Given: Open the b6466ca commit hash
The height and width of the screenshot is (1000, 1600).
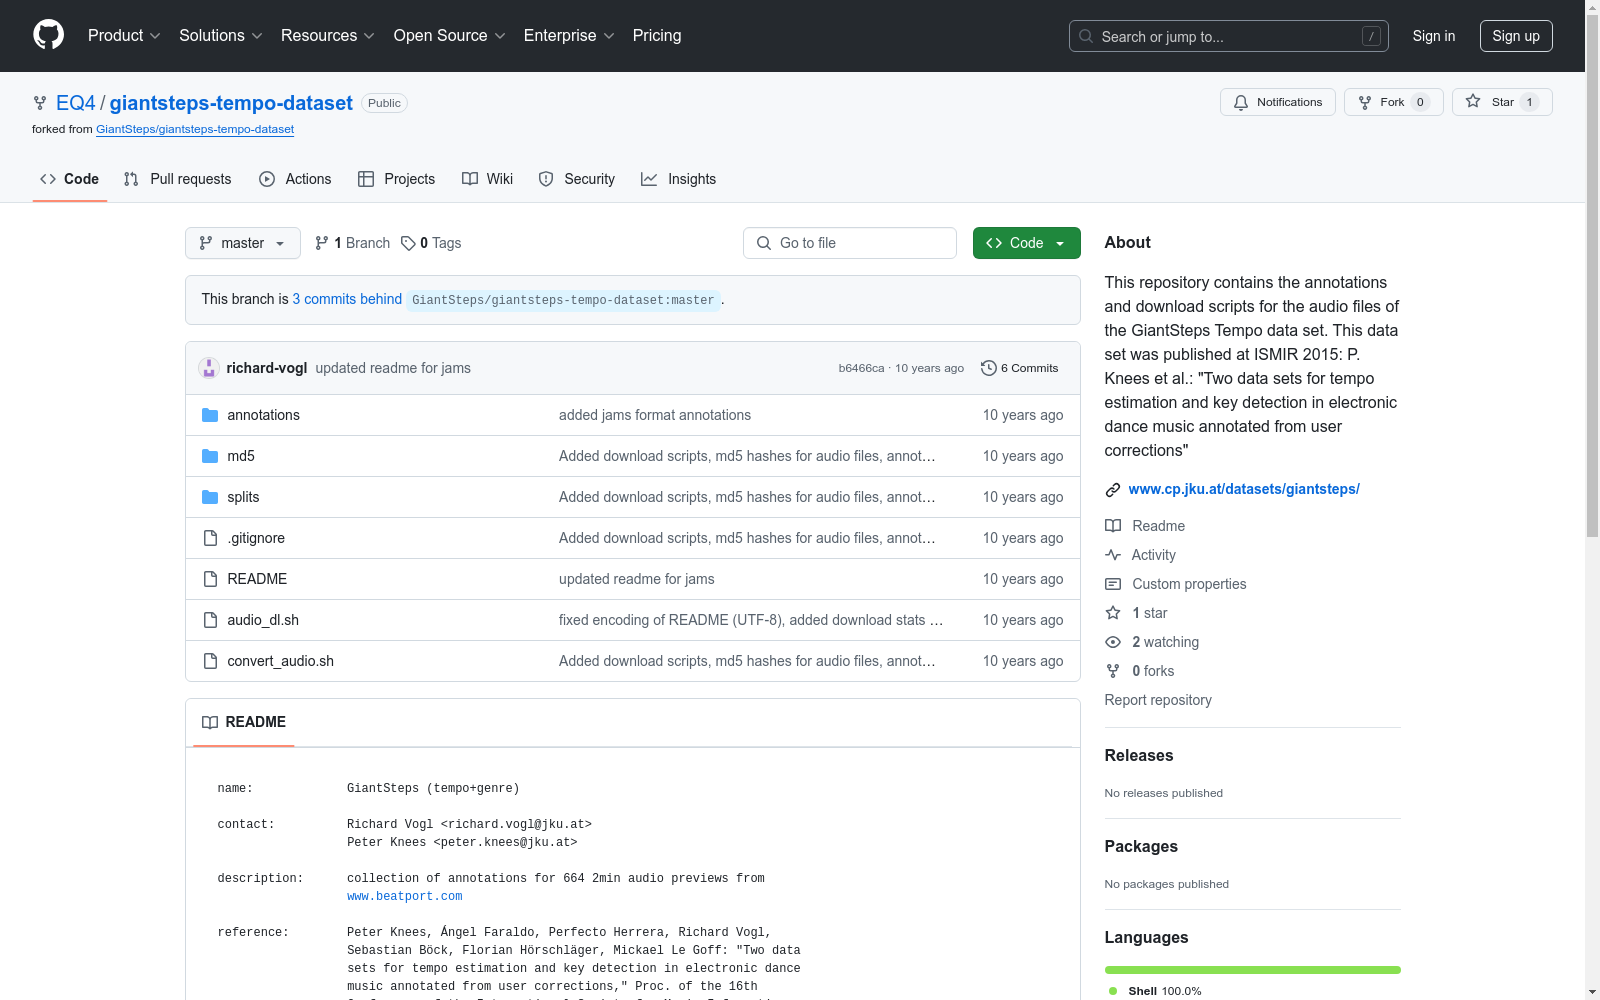Looking at the screenshot, I should pyautogui.click(x=861, y=368).
